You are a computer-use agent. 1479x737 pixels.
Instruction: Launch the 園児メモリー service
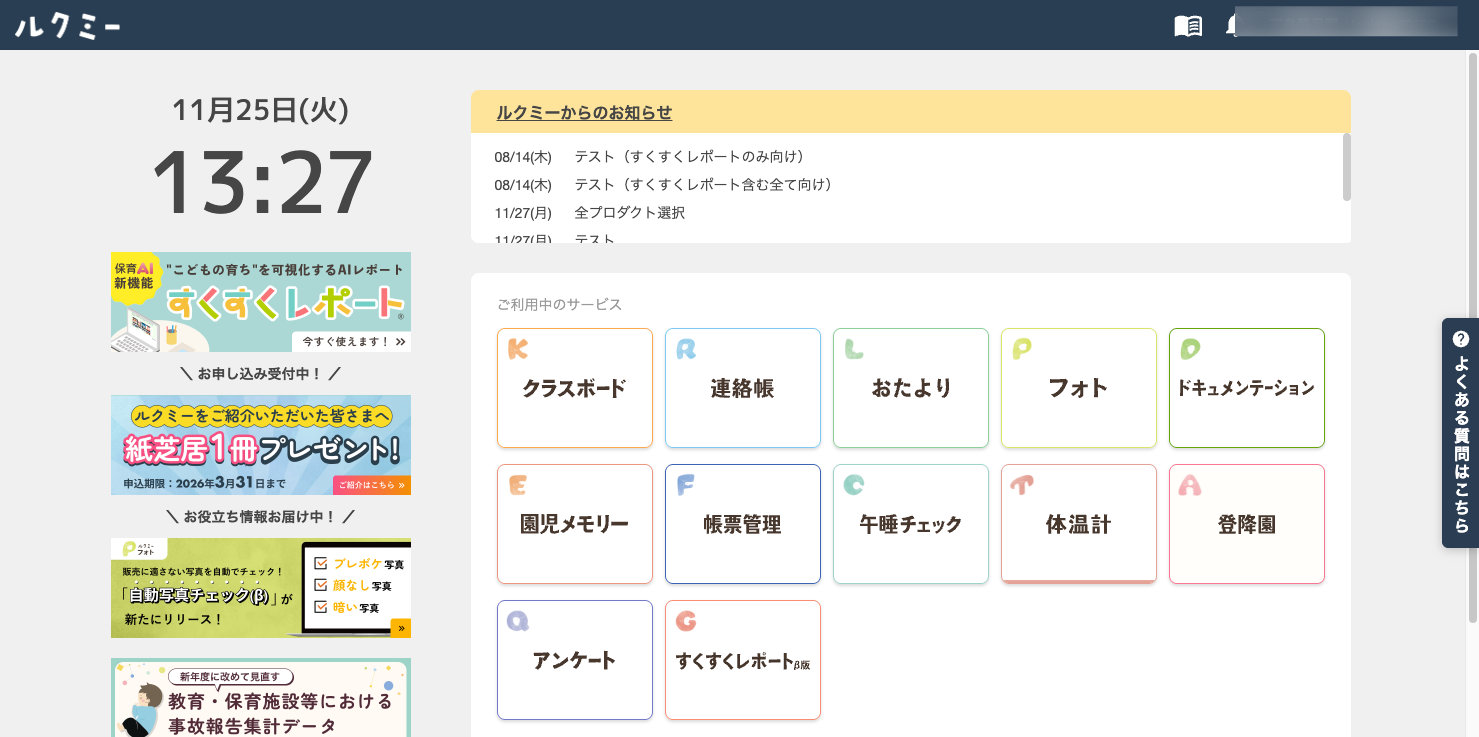click(x=575, y=524)
